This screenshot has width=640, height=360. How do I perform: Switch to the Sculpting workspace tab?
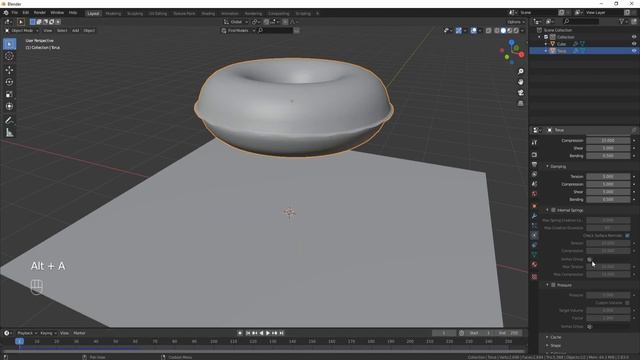135,13
